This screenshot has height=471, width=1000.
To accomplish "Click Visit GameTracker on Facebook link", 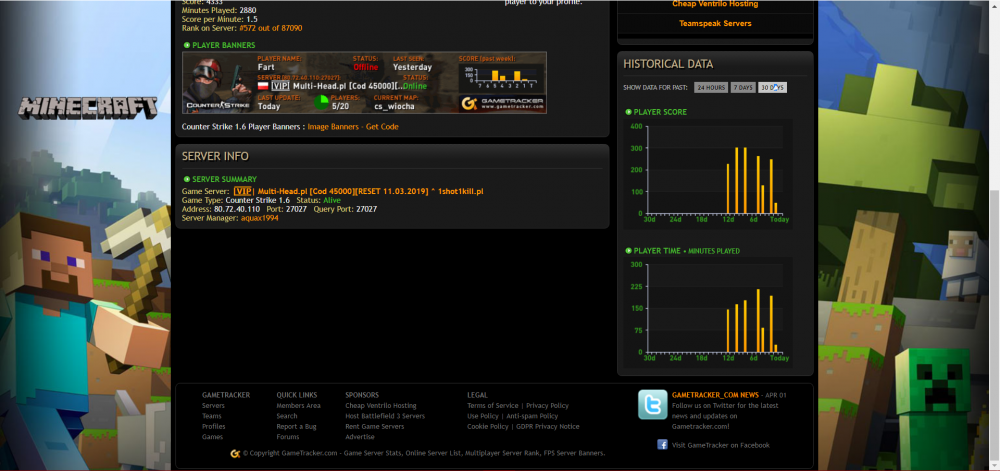I will pos(721,444).
